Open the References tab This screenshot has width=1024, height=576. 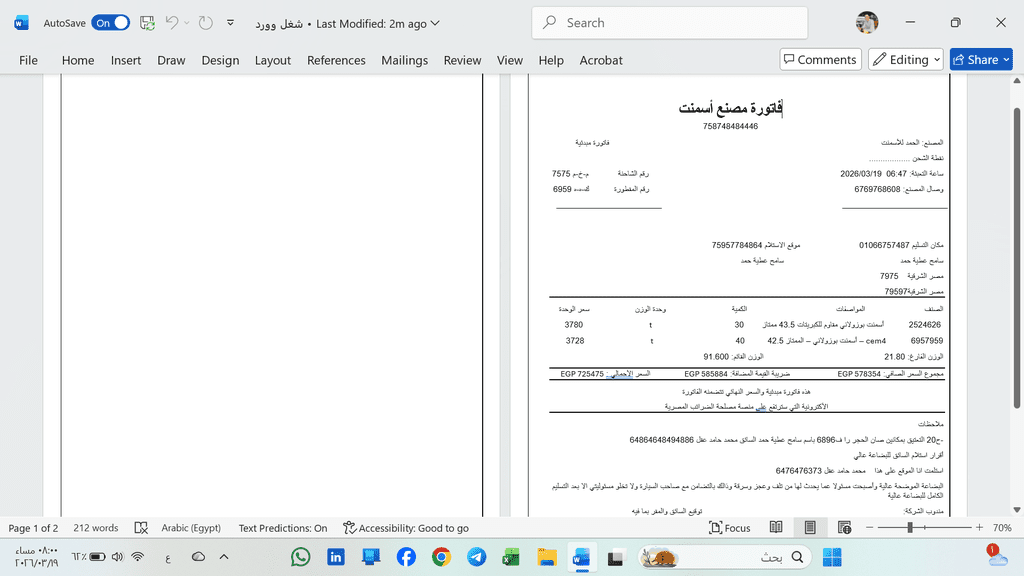coord(336,60)
